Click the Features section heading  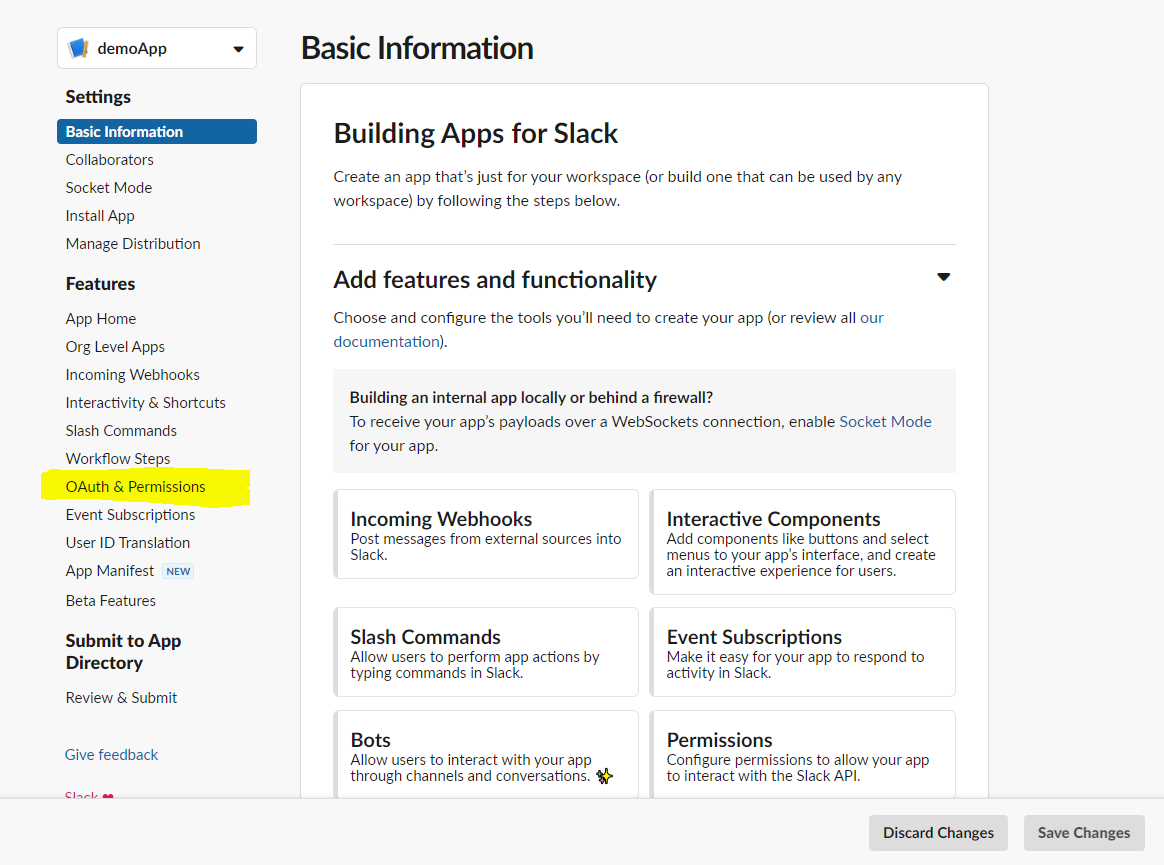point(100,284)
